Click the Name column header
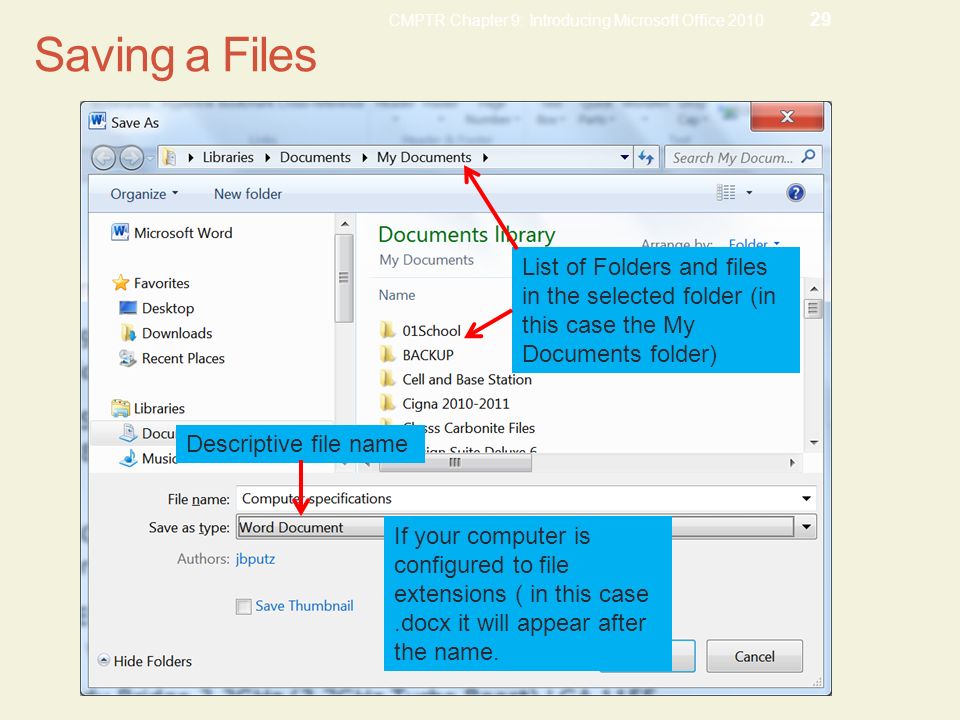This screenshot has height=720, width=960. click(x=397, y=295)
